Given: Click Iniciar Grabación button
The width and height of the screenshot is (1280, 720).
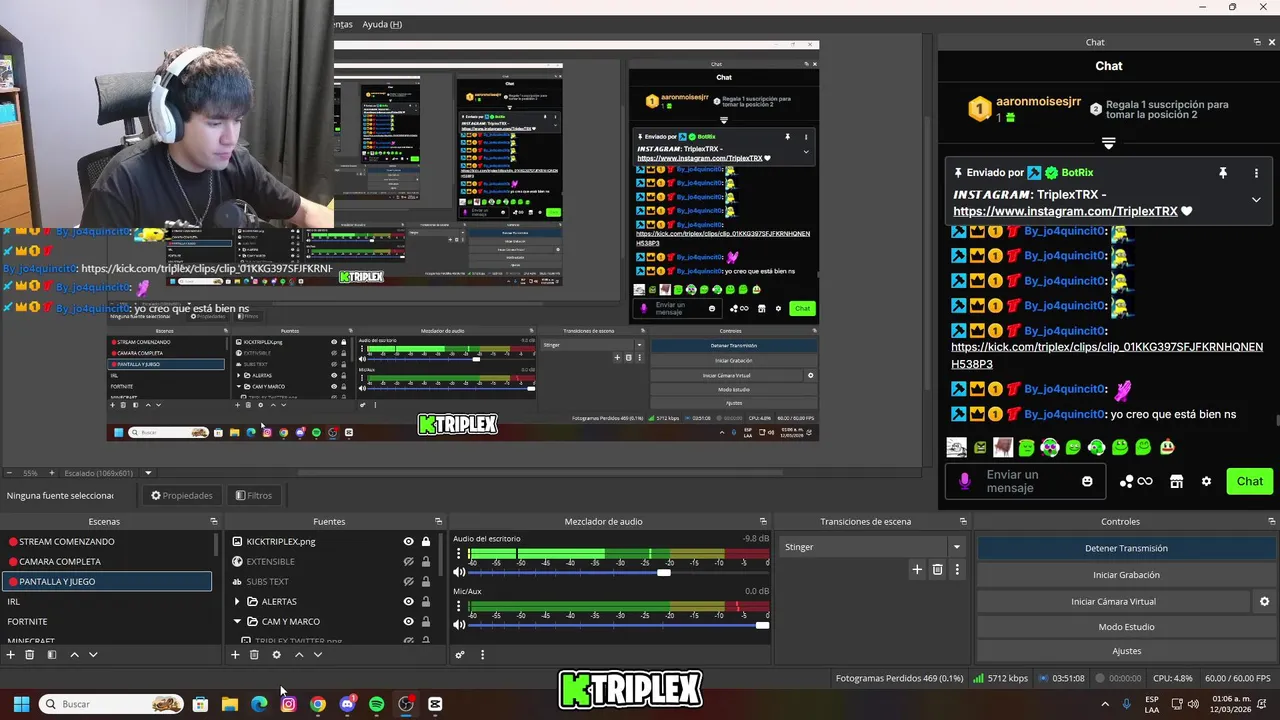Looking at the screenshot, I should click(1126, 575).
